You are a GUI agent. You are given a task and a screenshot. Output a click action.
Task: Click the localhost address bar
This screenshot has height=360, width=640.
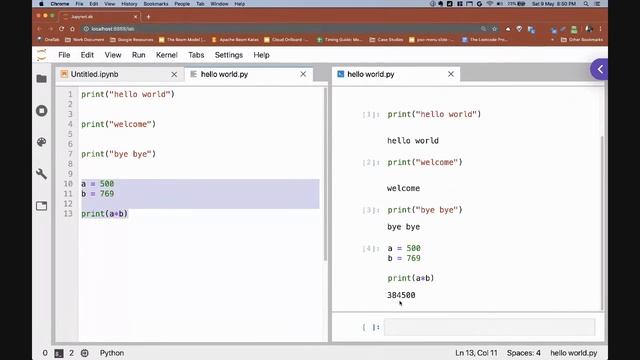[x=282, y=29]
